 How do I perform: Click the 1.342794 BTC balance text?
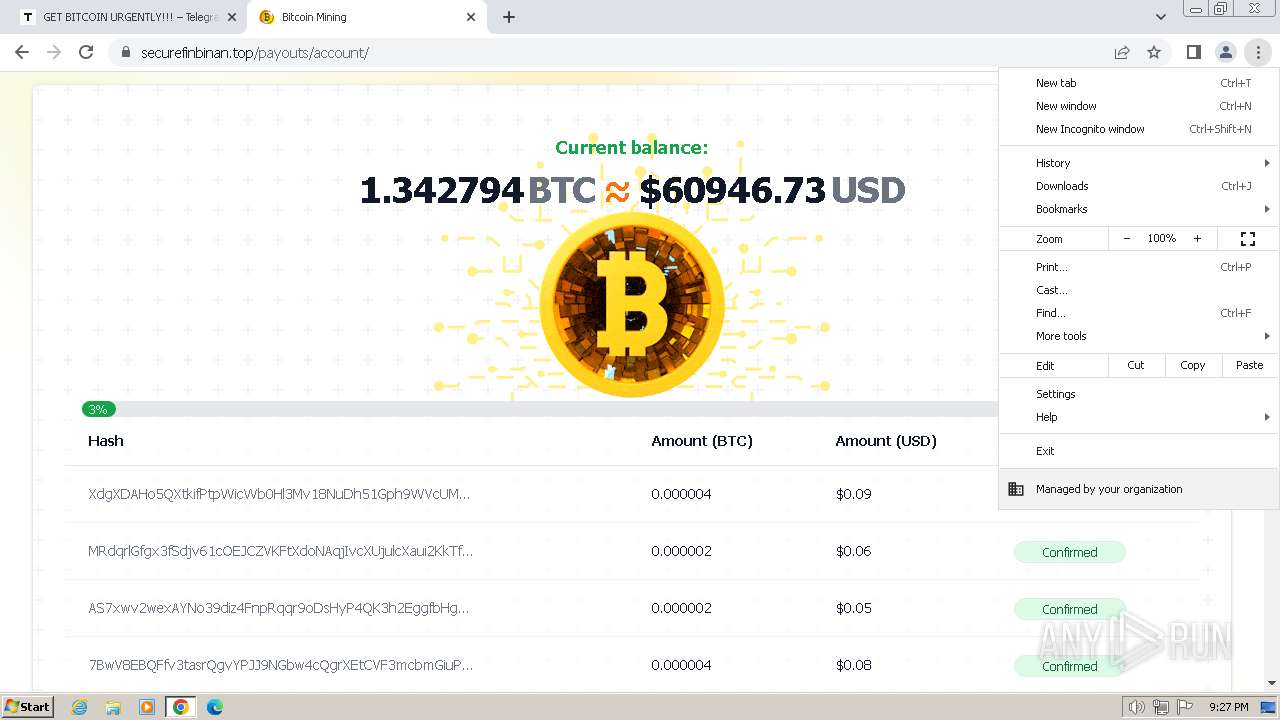point(477,190)
